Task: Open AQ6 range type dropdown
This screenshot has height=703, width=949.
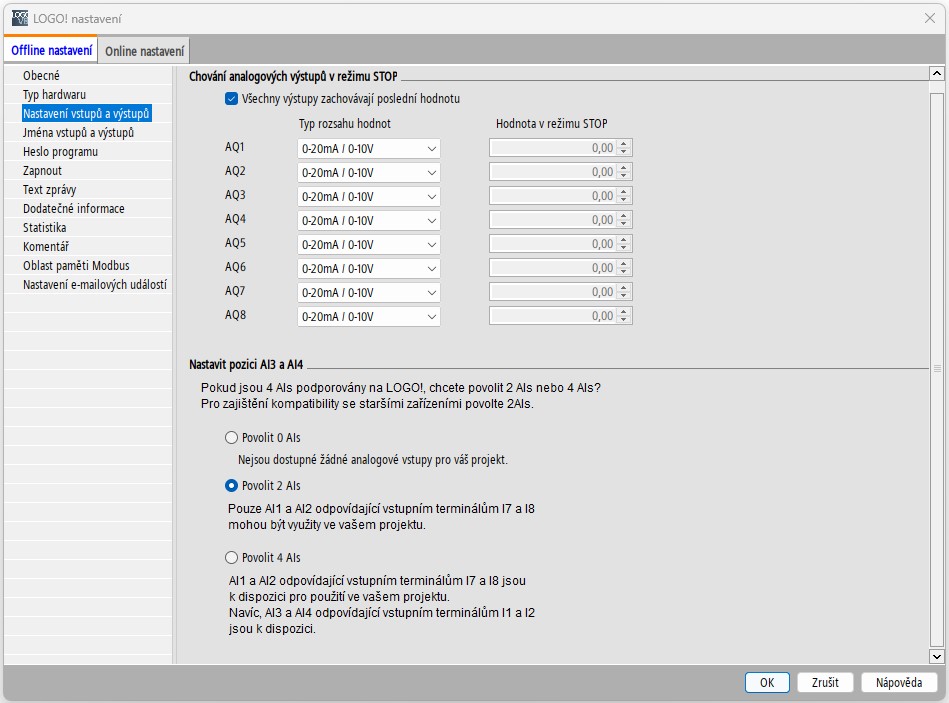Action: click(369, 269)
